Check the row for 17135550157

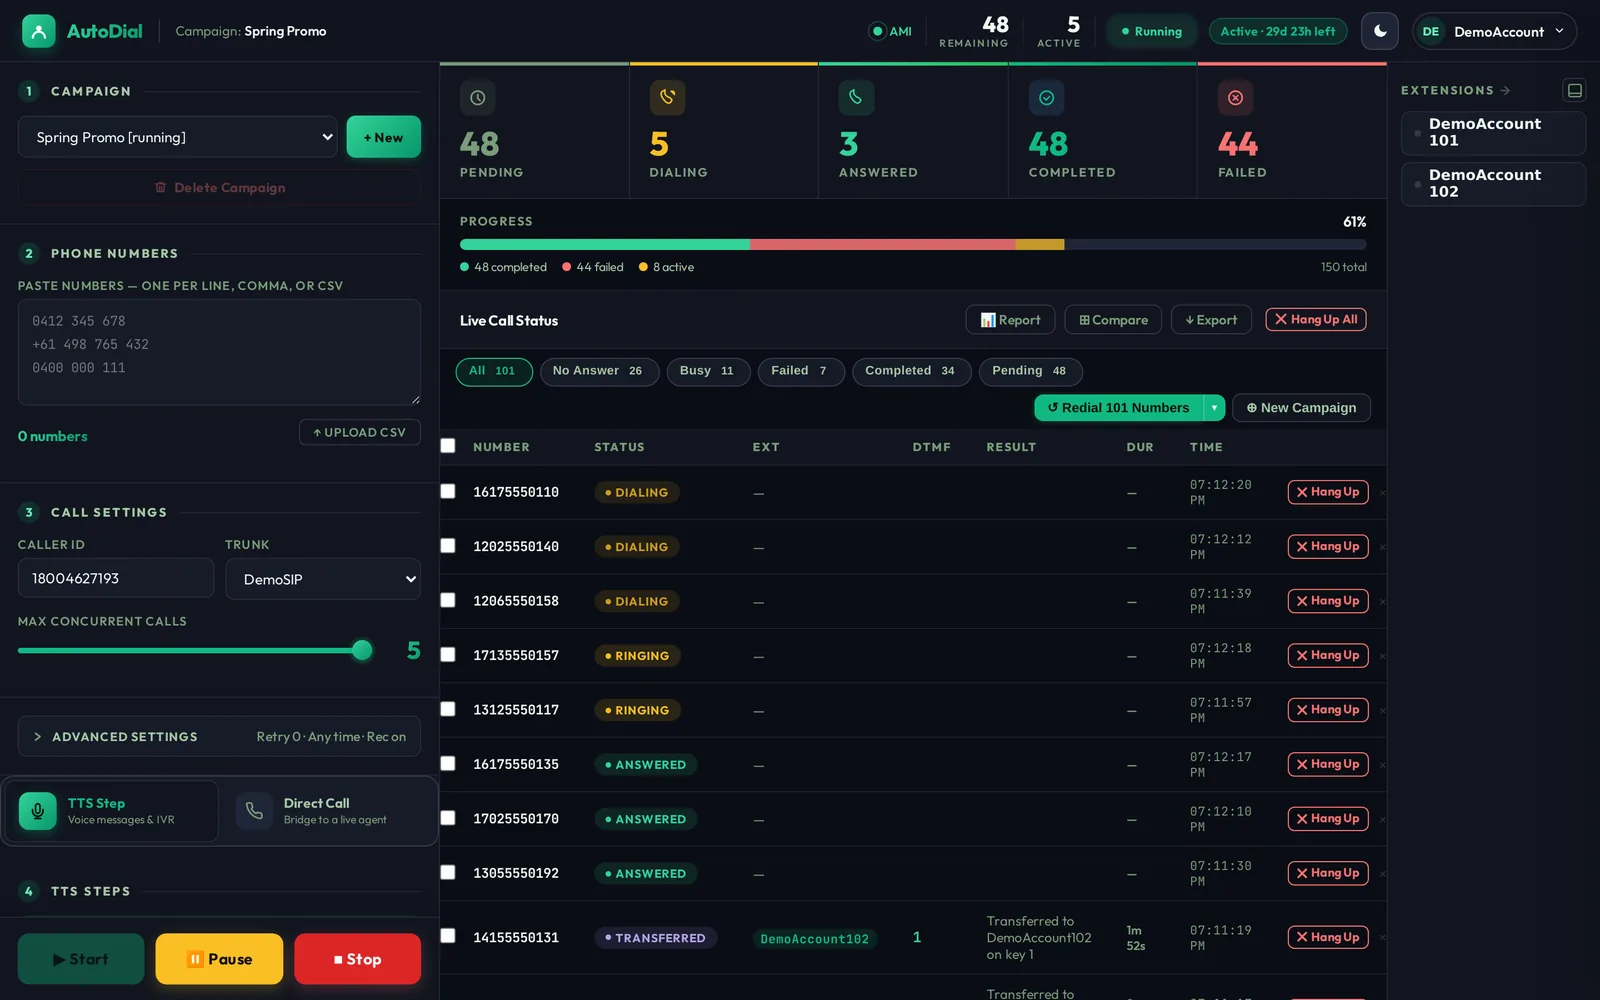point(448,654)
